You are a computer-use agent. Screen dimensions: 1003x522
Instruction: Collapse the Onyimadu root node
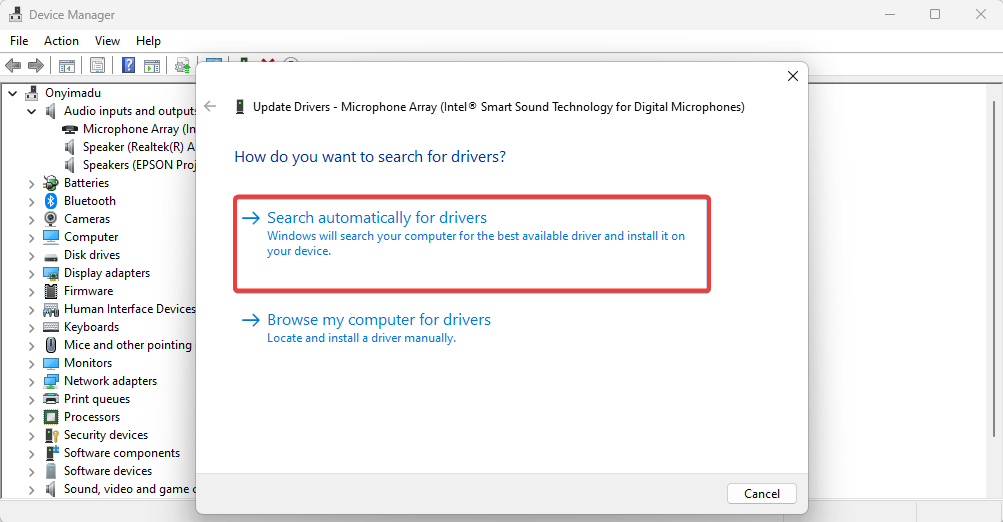click(12, 93)
